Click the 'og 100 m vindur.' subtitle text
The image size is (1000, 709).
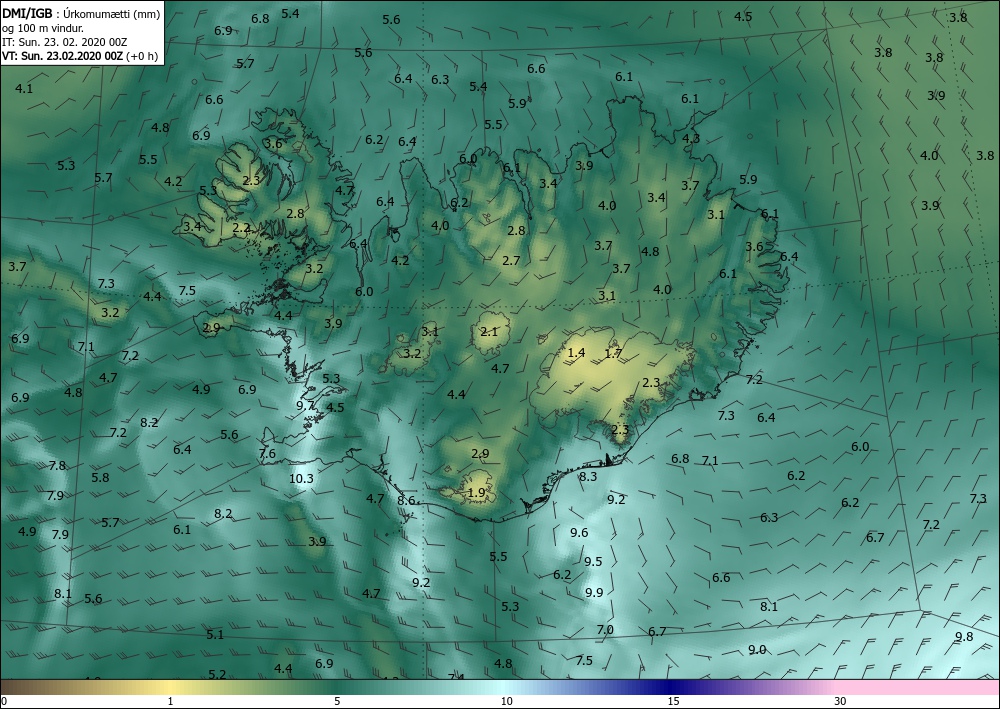coord(43,28)
